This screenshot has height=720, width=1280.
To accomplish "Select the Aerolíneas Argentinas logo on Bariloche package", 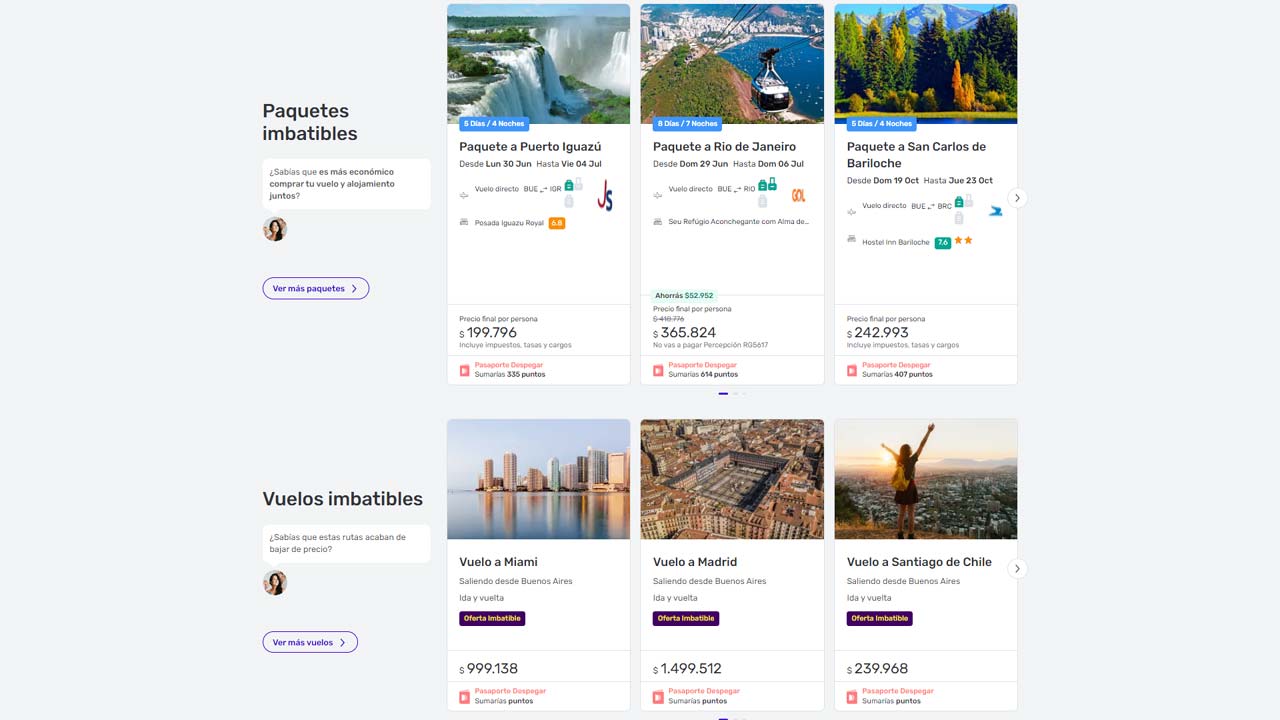I will (997, 211).
